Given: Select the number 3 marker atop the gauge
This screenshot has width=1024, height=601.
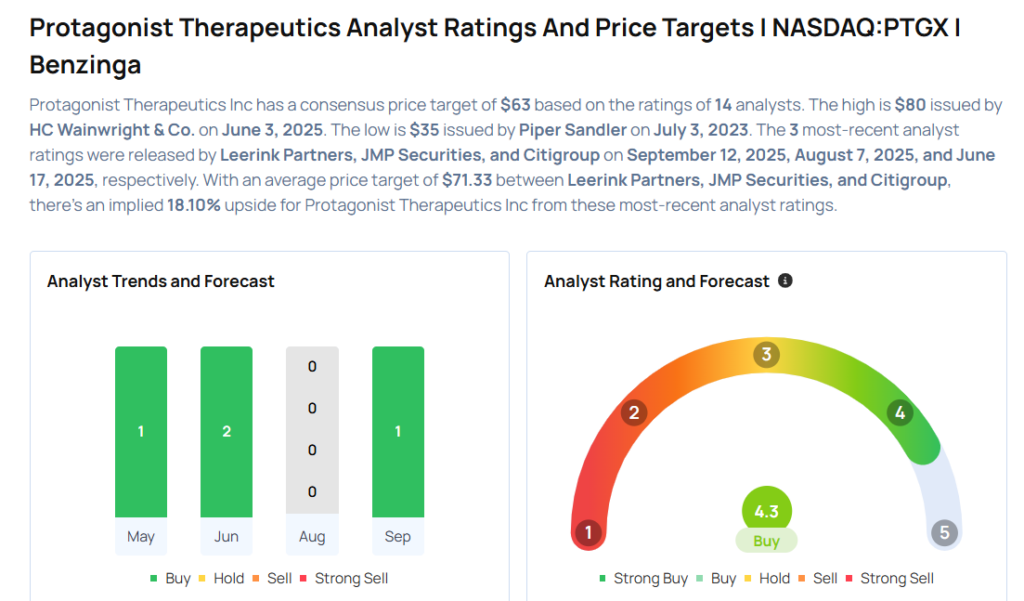Looking at the screenshot, I should pos(767,354).
